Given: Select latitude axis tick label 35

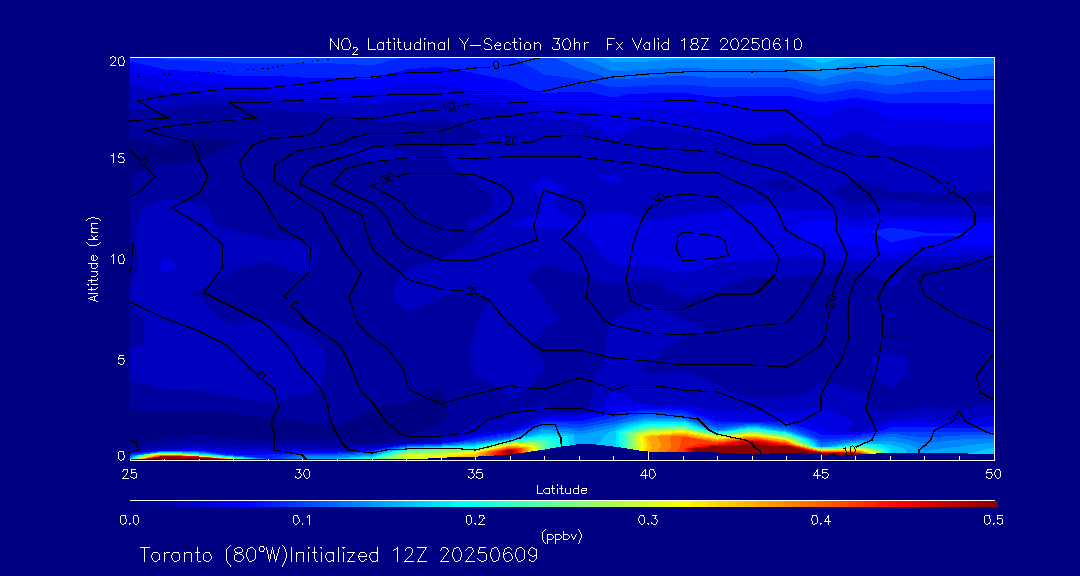Looking at the screenshot, I should pos(475,474).
